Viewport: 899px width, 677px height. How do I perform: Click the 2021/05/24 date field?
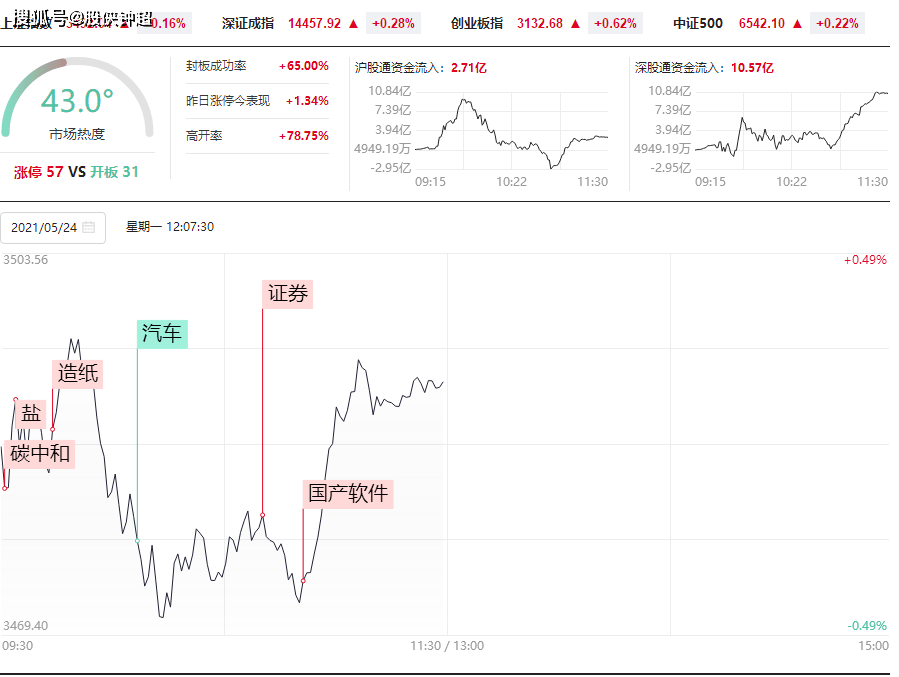click(x=44, y=227)
